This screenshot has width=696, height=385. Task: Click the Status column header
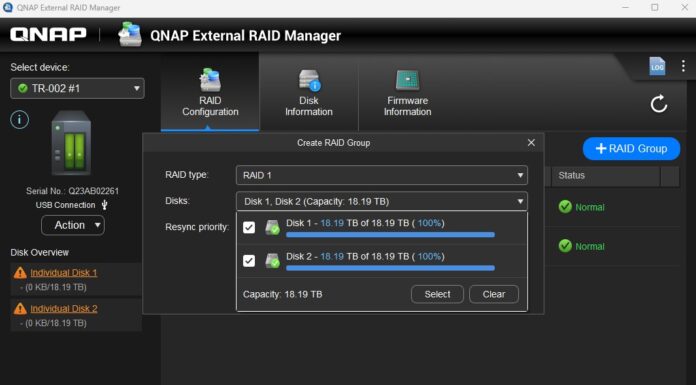pyautogui.click(x=605, y=175)
